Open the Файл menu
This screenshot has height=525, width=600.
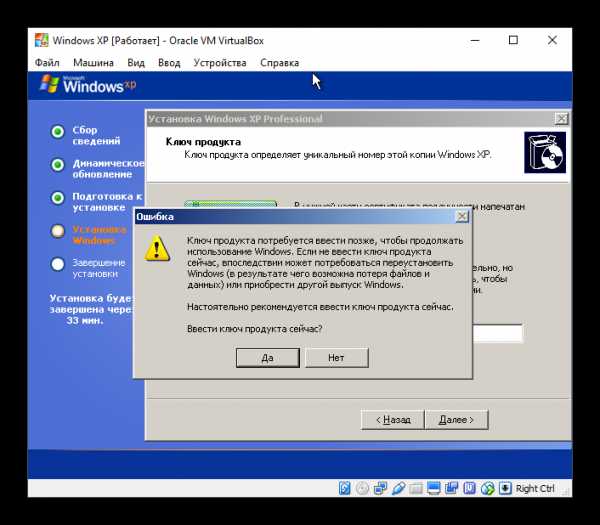(x=47, y=62)
